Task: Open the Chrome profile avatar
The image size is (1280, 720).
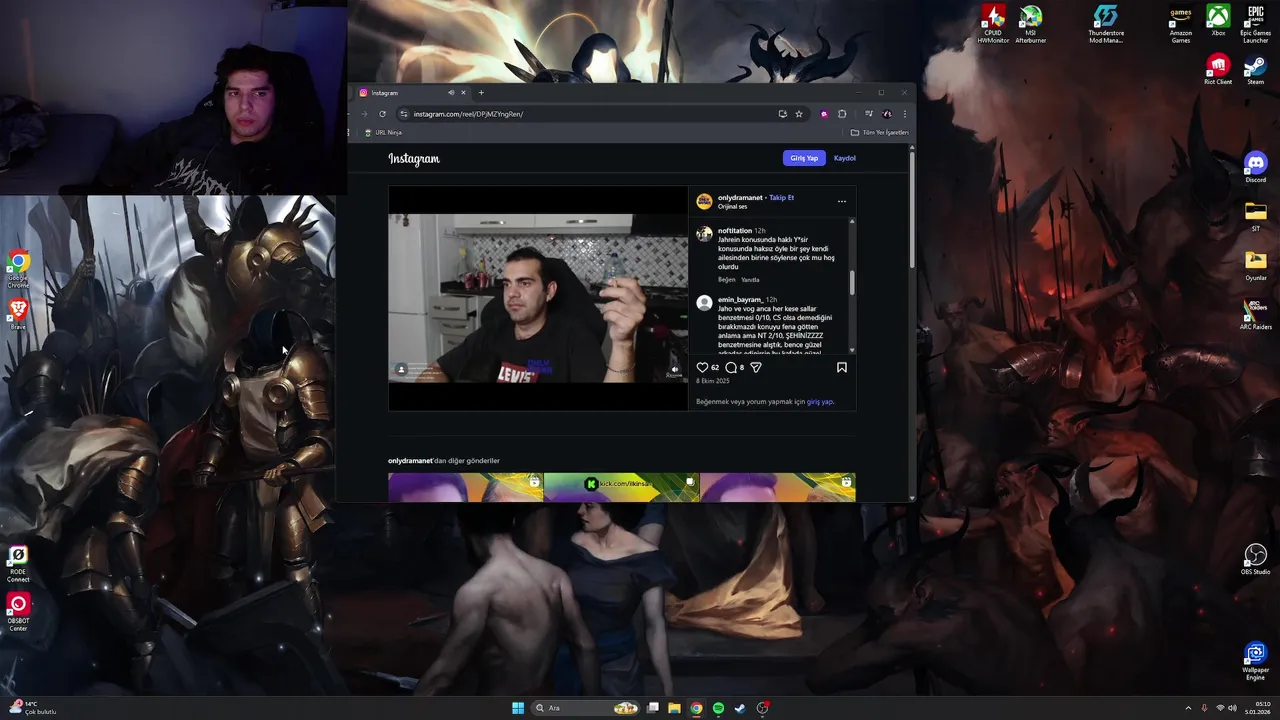Action: 887,114
